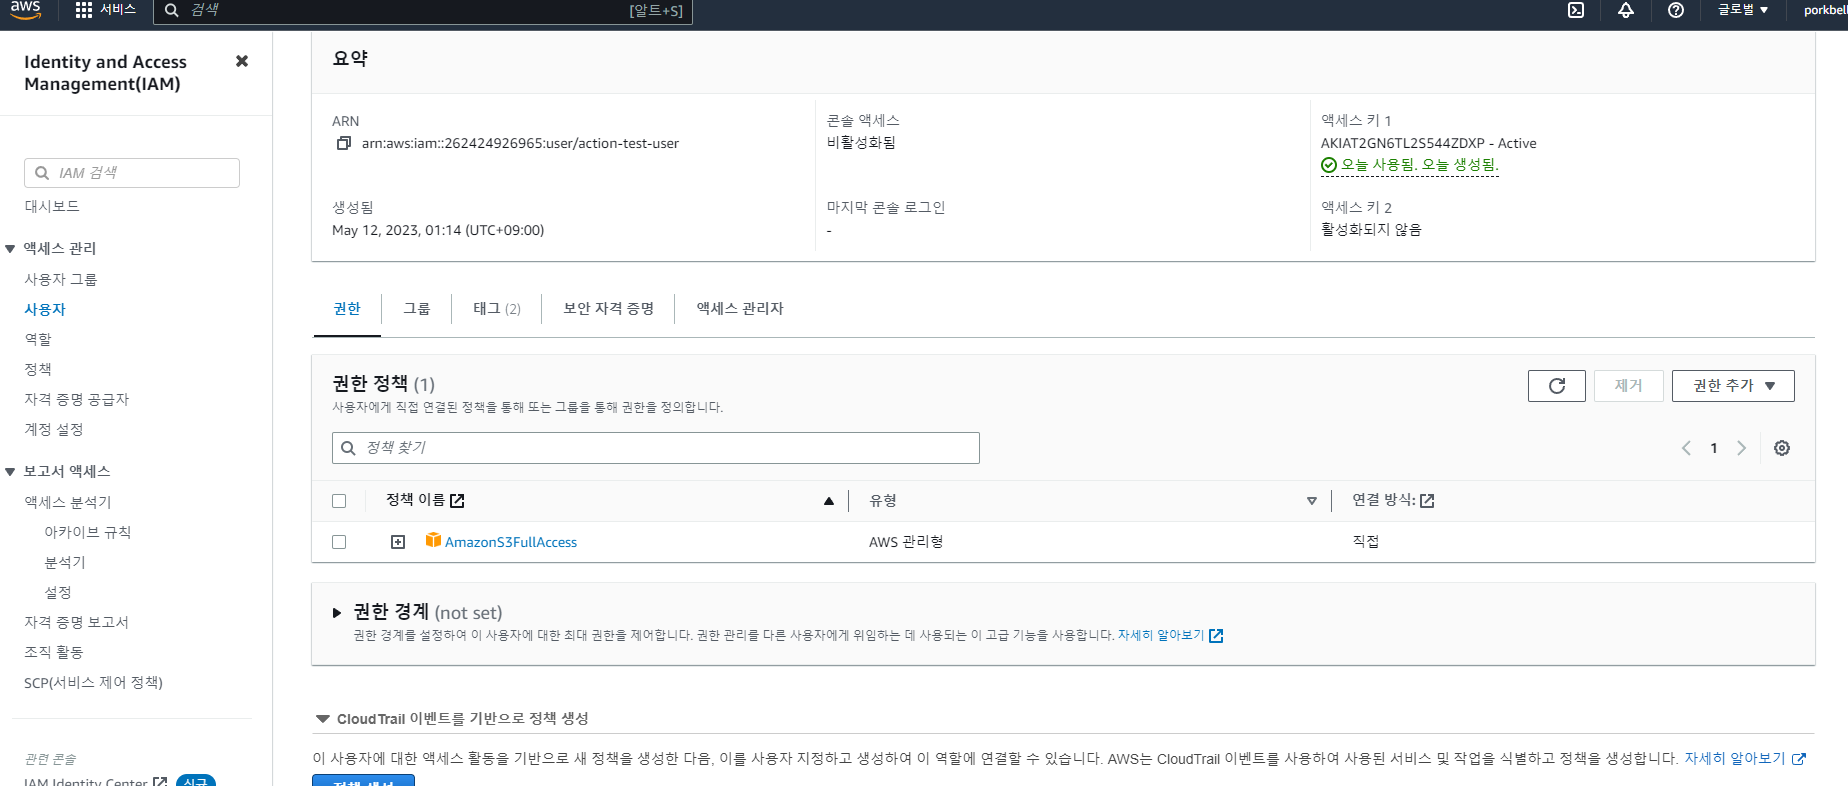Click the AWS logo home icon
The image size is (1848, 786).
(x=26, y=10)
